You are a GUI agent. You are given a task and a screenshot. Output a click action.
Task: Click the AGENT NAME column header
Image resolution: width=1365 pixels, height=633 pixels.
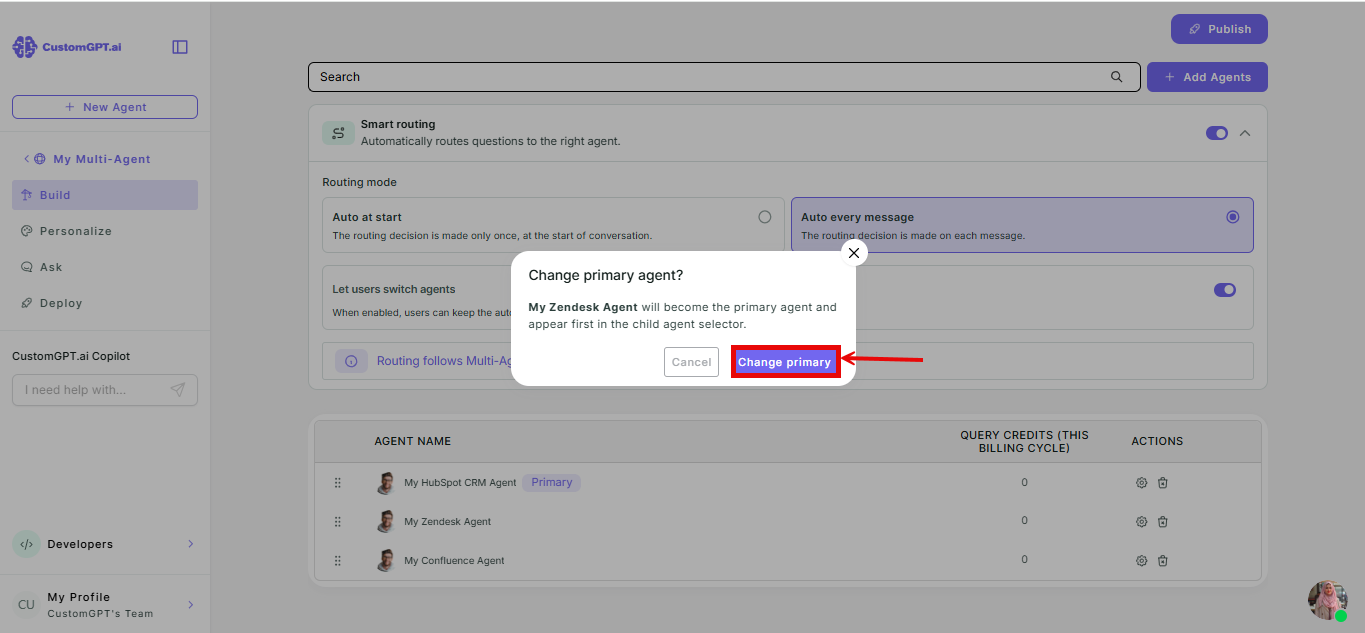click(413, 441)
